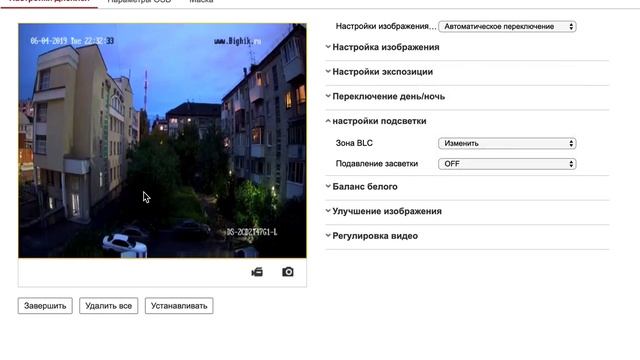Image resolution: width=640 pixels, height=360 pixels.
Task: Click the Подавление засветки label
Action: pos(377,164)
